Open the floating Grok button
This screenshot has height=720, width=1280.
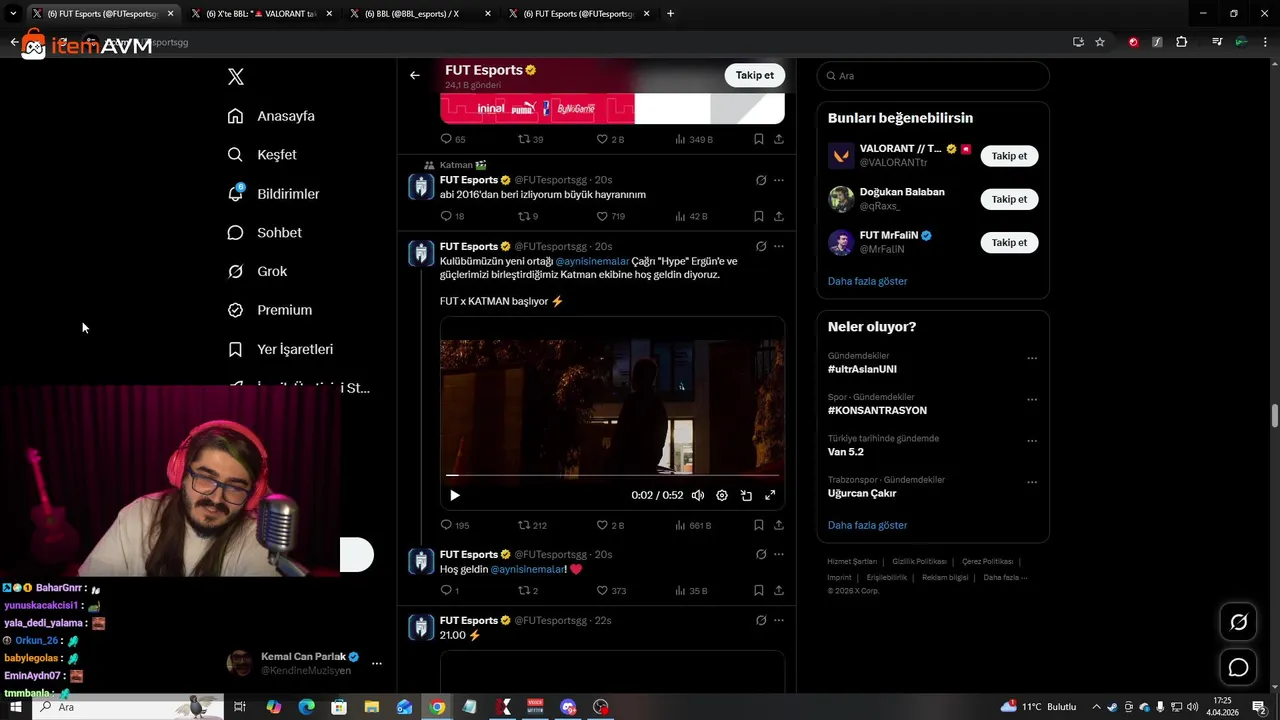tap(1238, 623)
